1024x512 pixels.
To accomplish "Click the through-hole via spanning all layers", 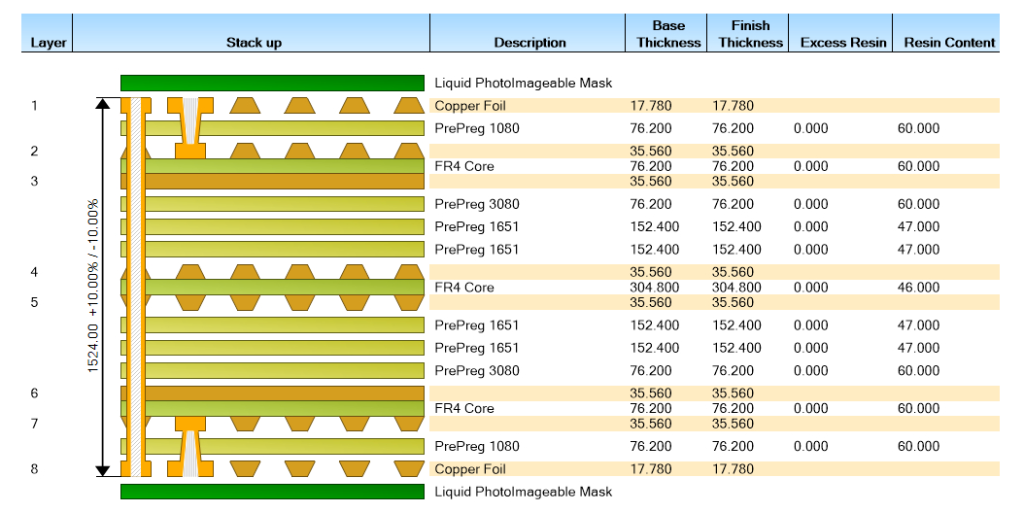I will pos(137,286).
